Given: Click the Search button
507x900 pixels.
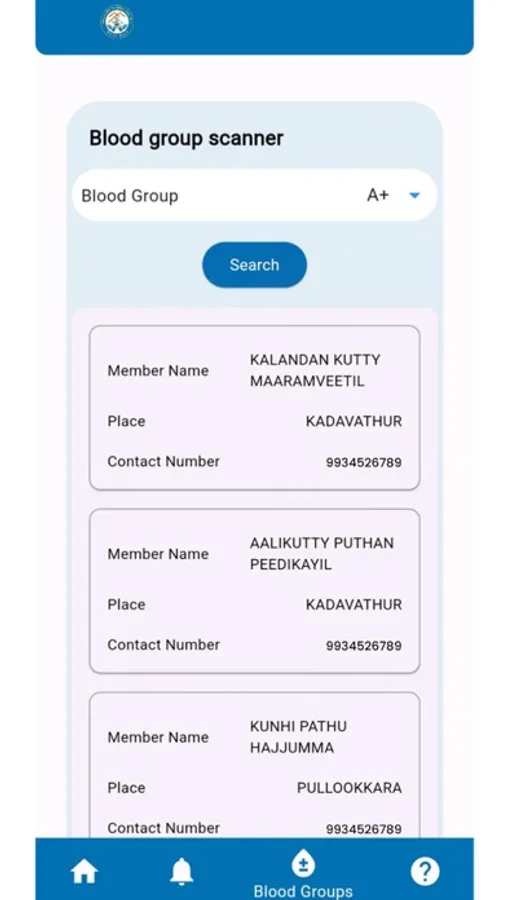Looking at the screenshot, I should pos(254,265).
